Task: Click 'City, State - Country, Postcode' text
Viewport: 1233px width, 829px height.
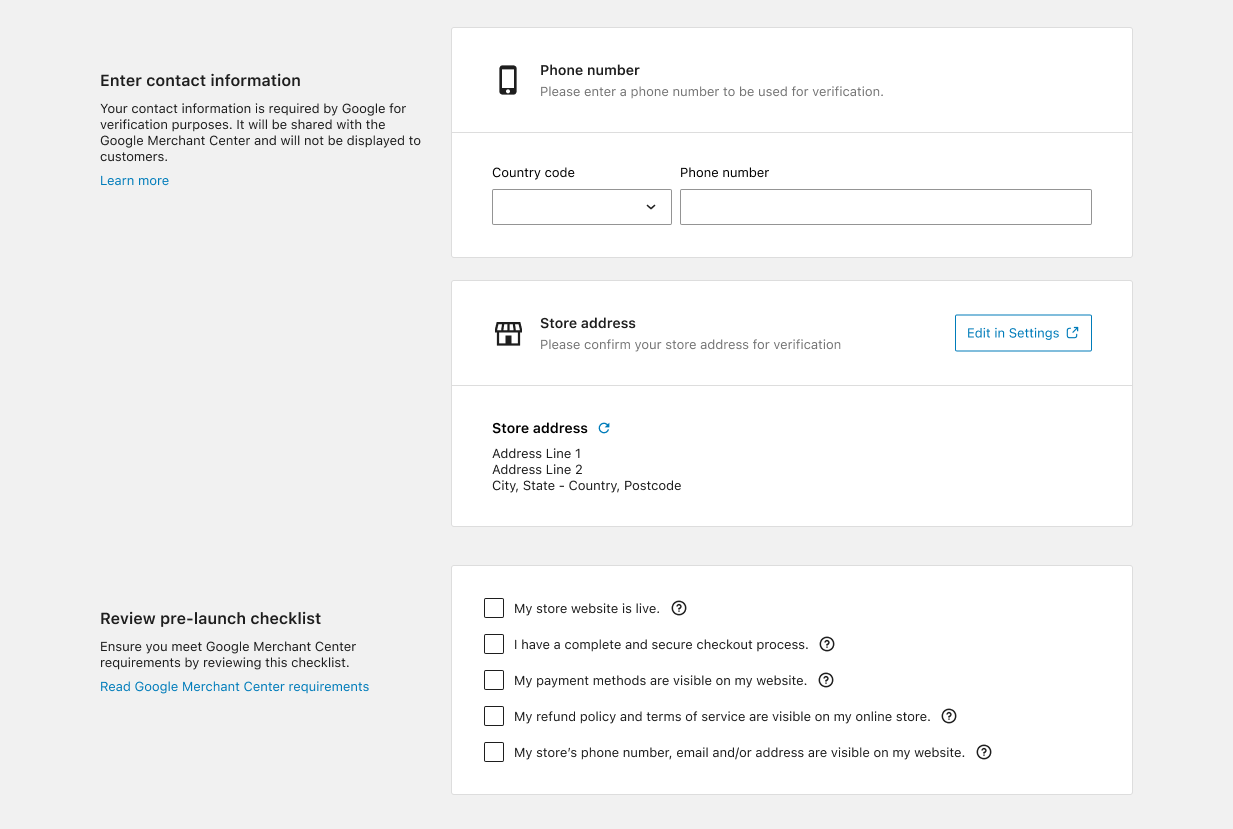Action: tap(587, 486)
